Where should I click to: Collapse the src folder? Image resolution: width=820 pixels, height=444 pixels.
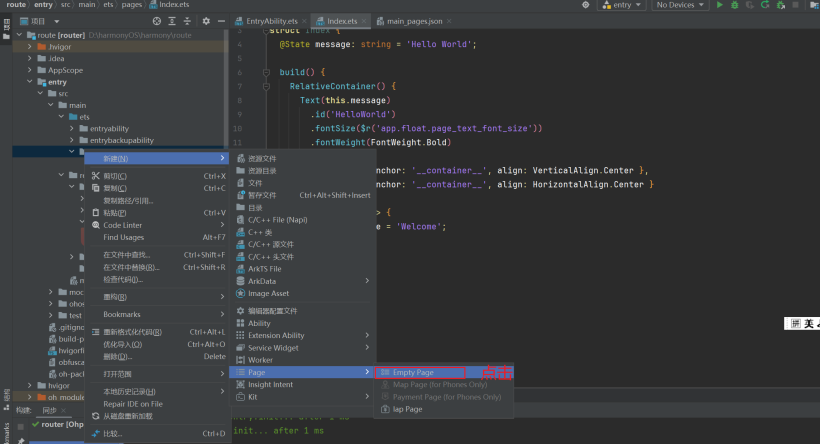coord(40,93)
